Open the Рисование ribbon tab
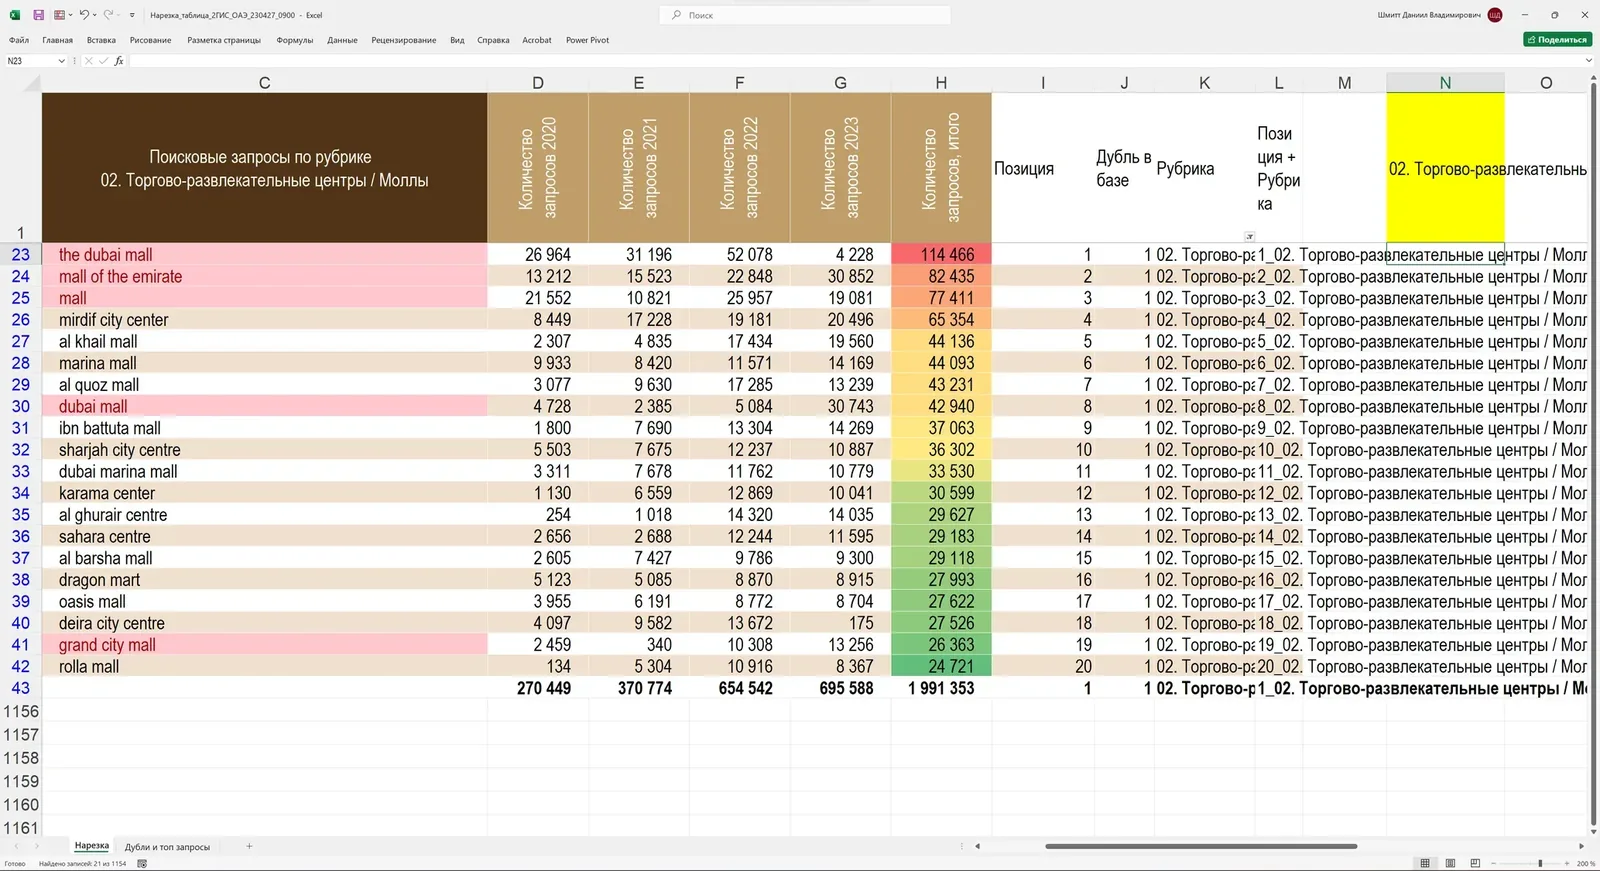 click(x=150, y=40)
